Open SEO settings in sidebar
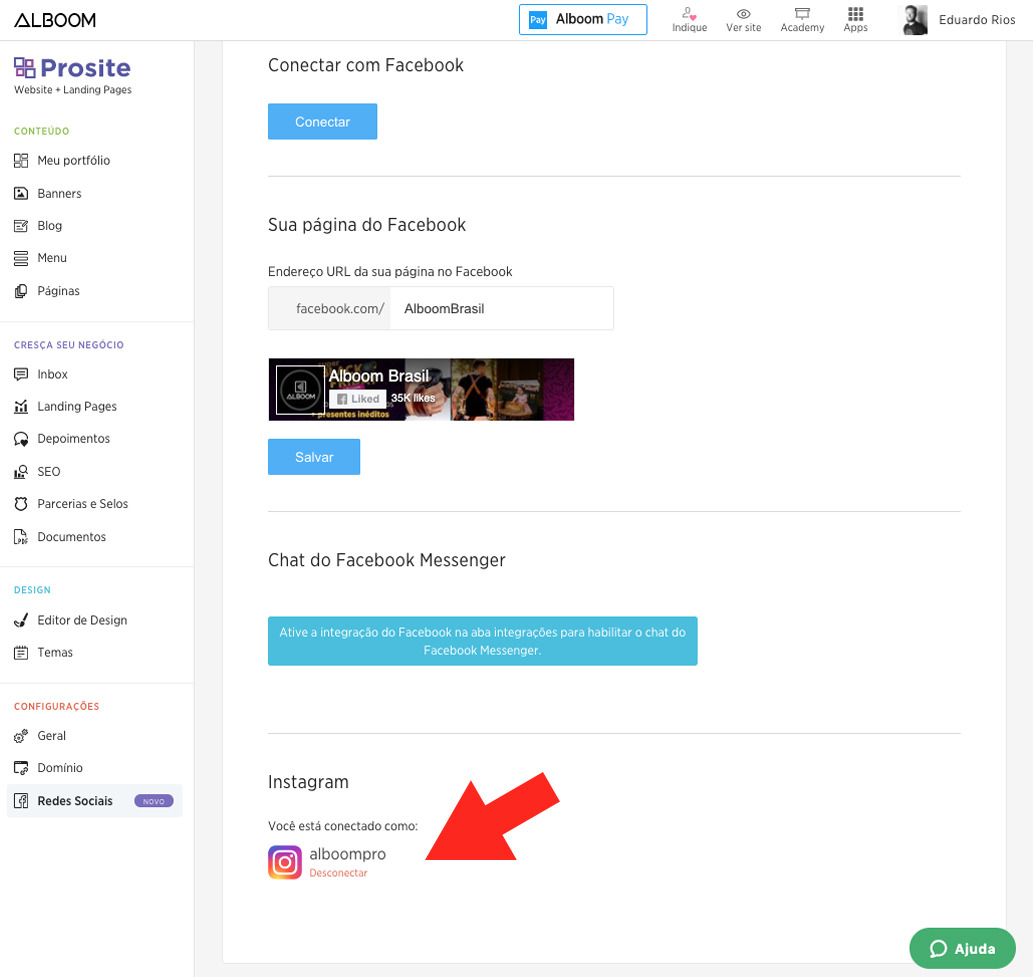1033x977 pixels. [49, 471]
